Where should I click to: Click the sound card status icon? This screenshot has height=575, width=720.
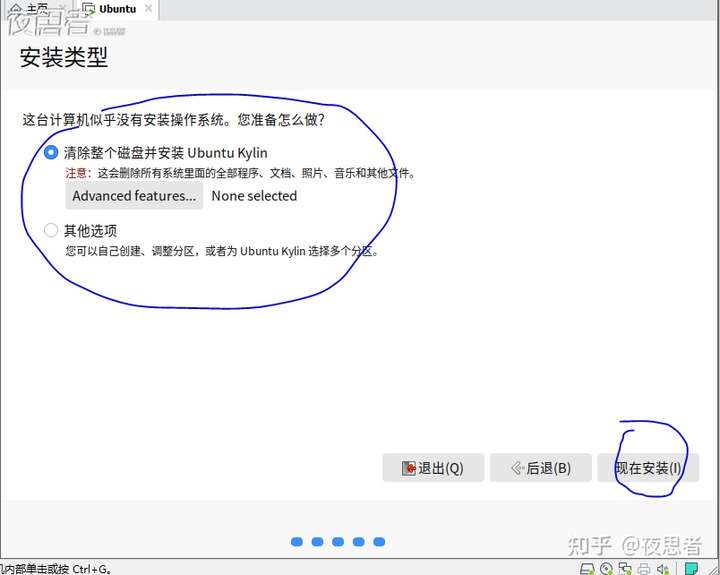point(663,569)
